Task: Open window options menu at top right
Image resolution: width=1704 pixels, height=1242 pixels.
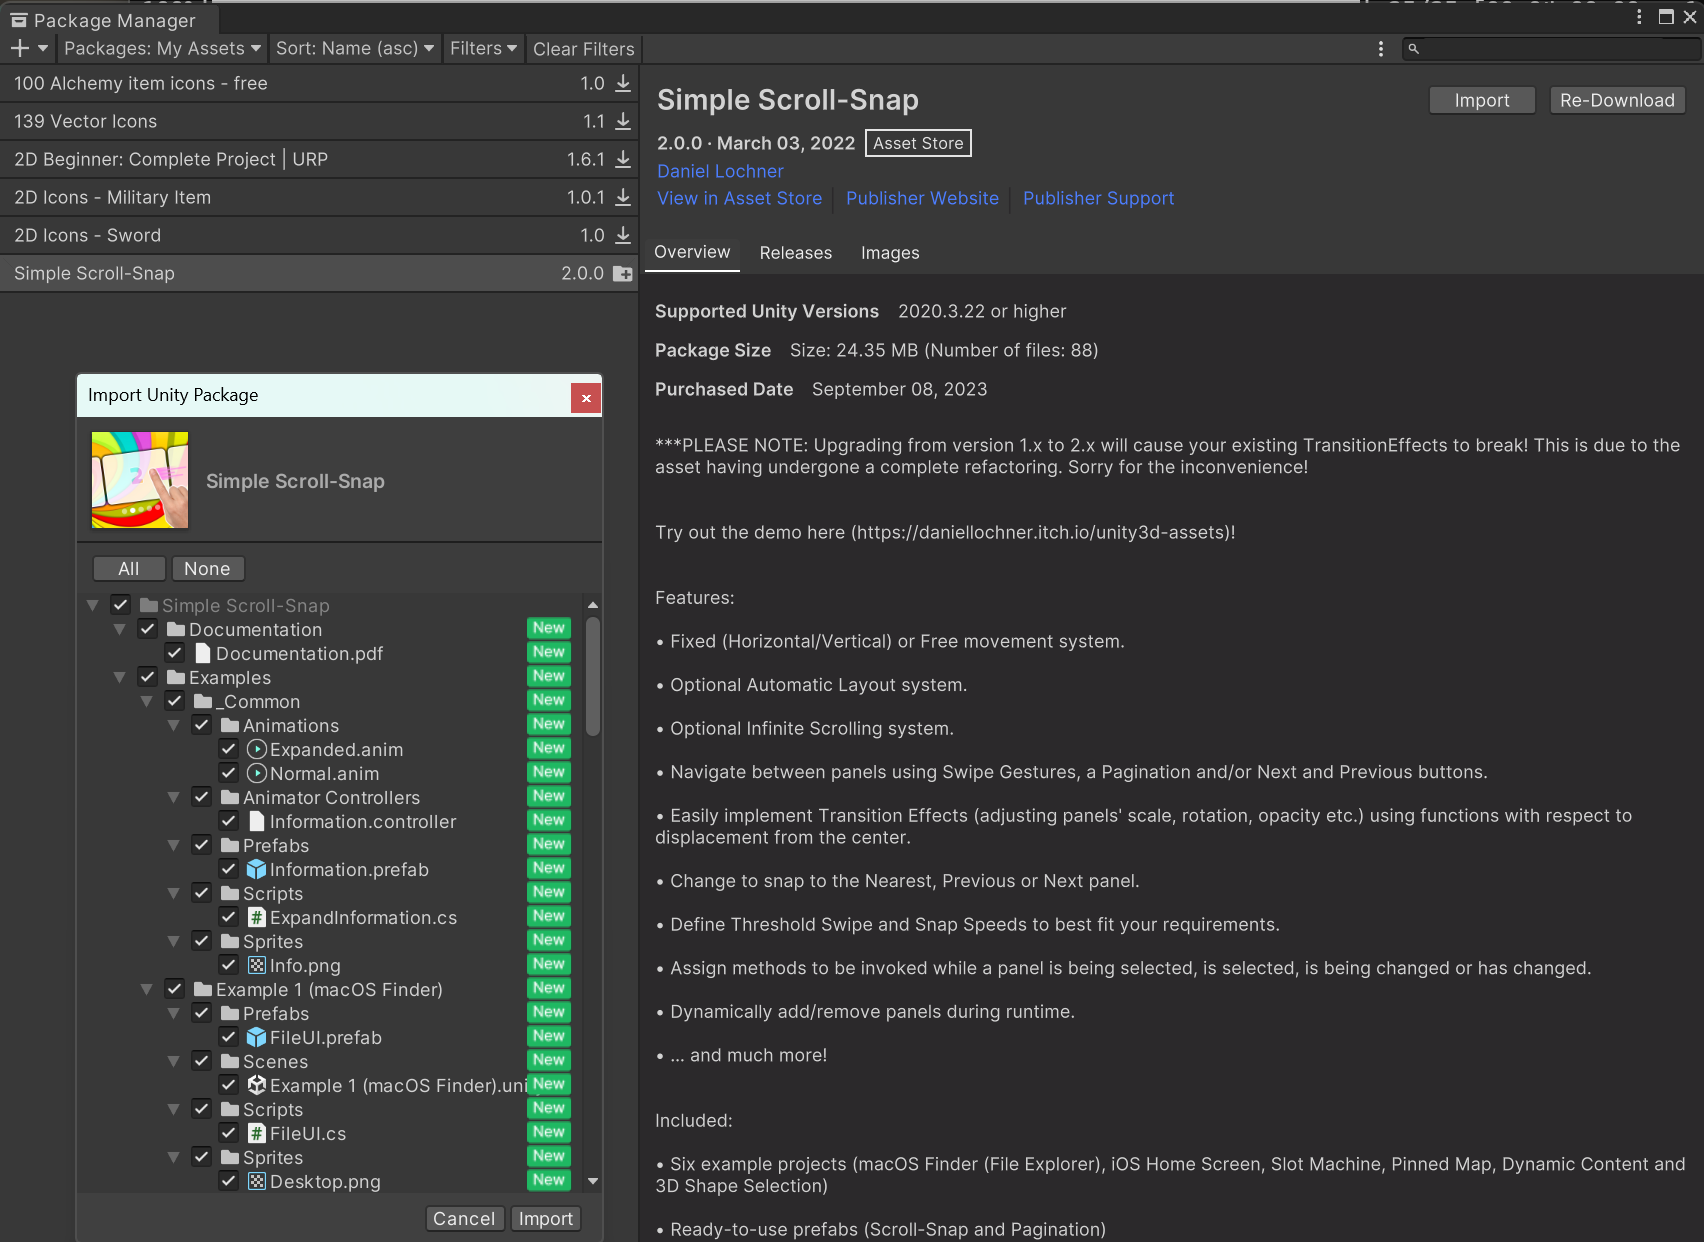Action: pyautogui.click(x=1639, y=16)
